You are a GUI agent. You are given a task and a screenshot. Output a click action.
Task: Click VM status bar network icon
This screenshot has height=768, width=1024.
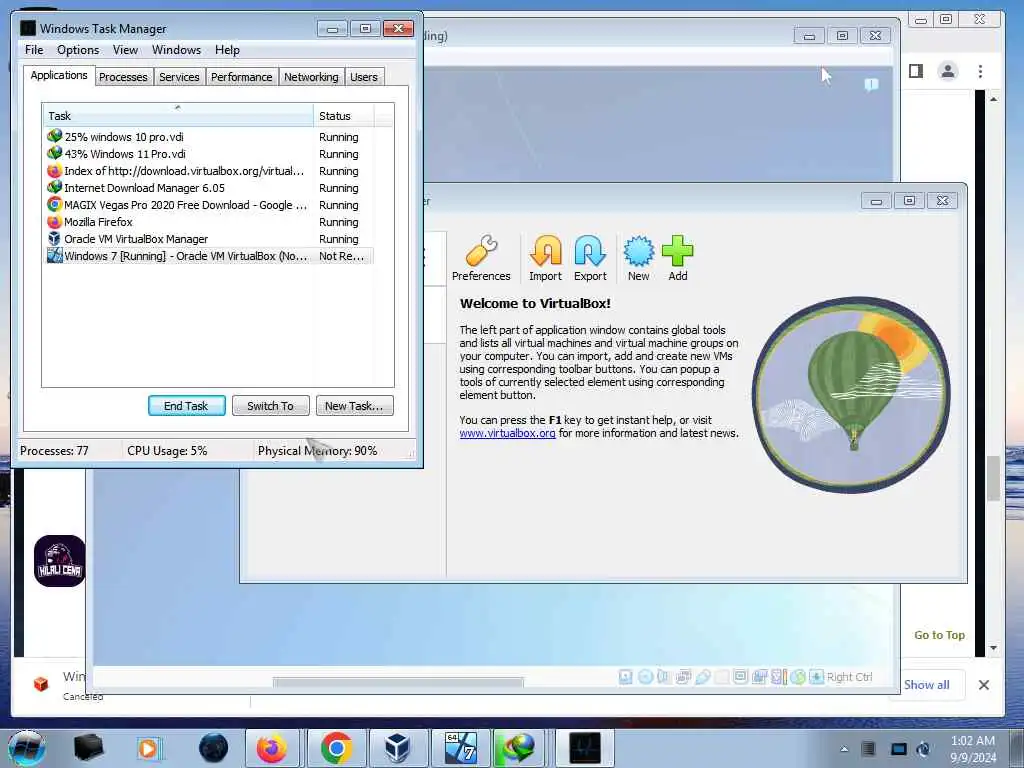(x=683, y=677)
